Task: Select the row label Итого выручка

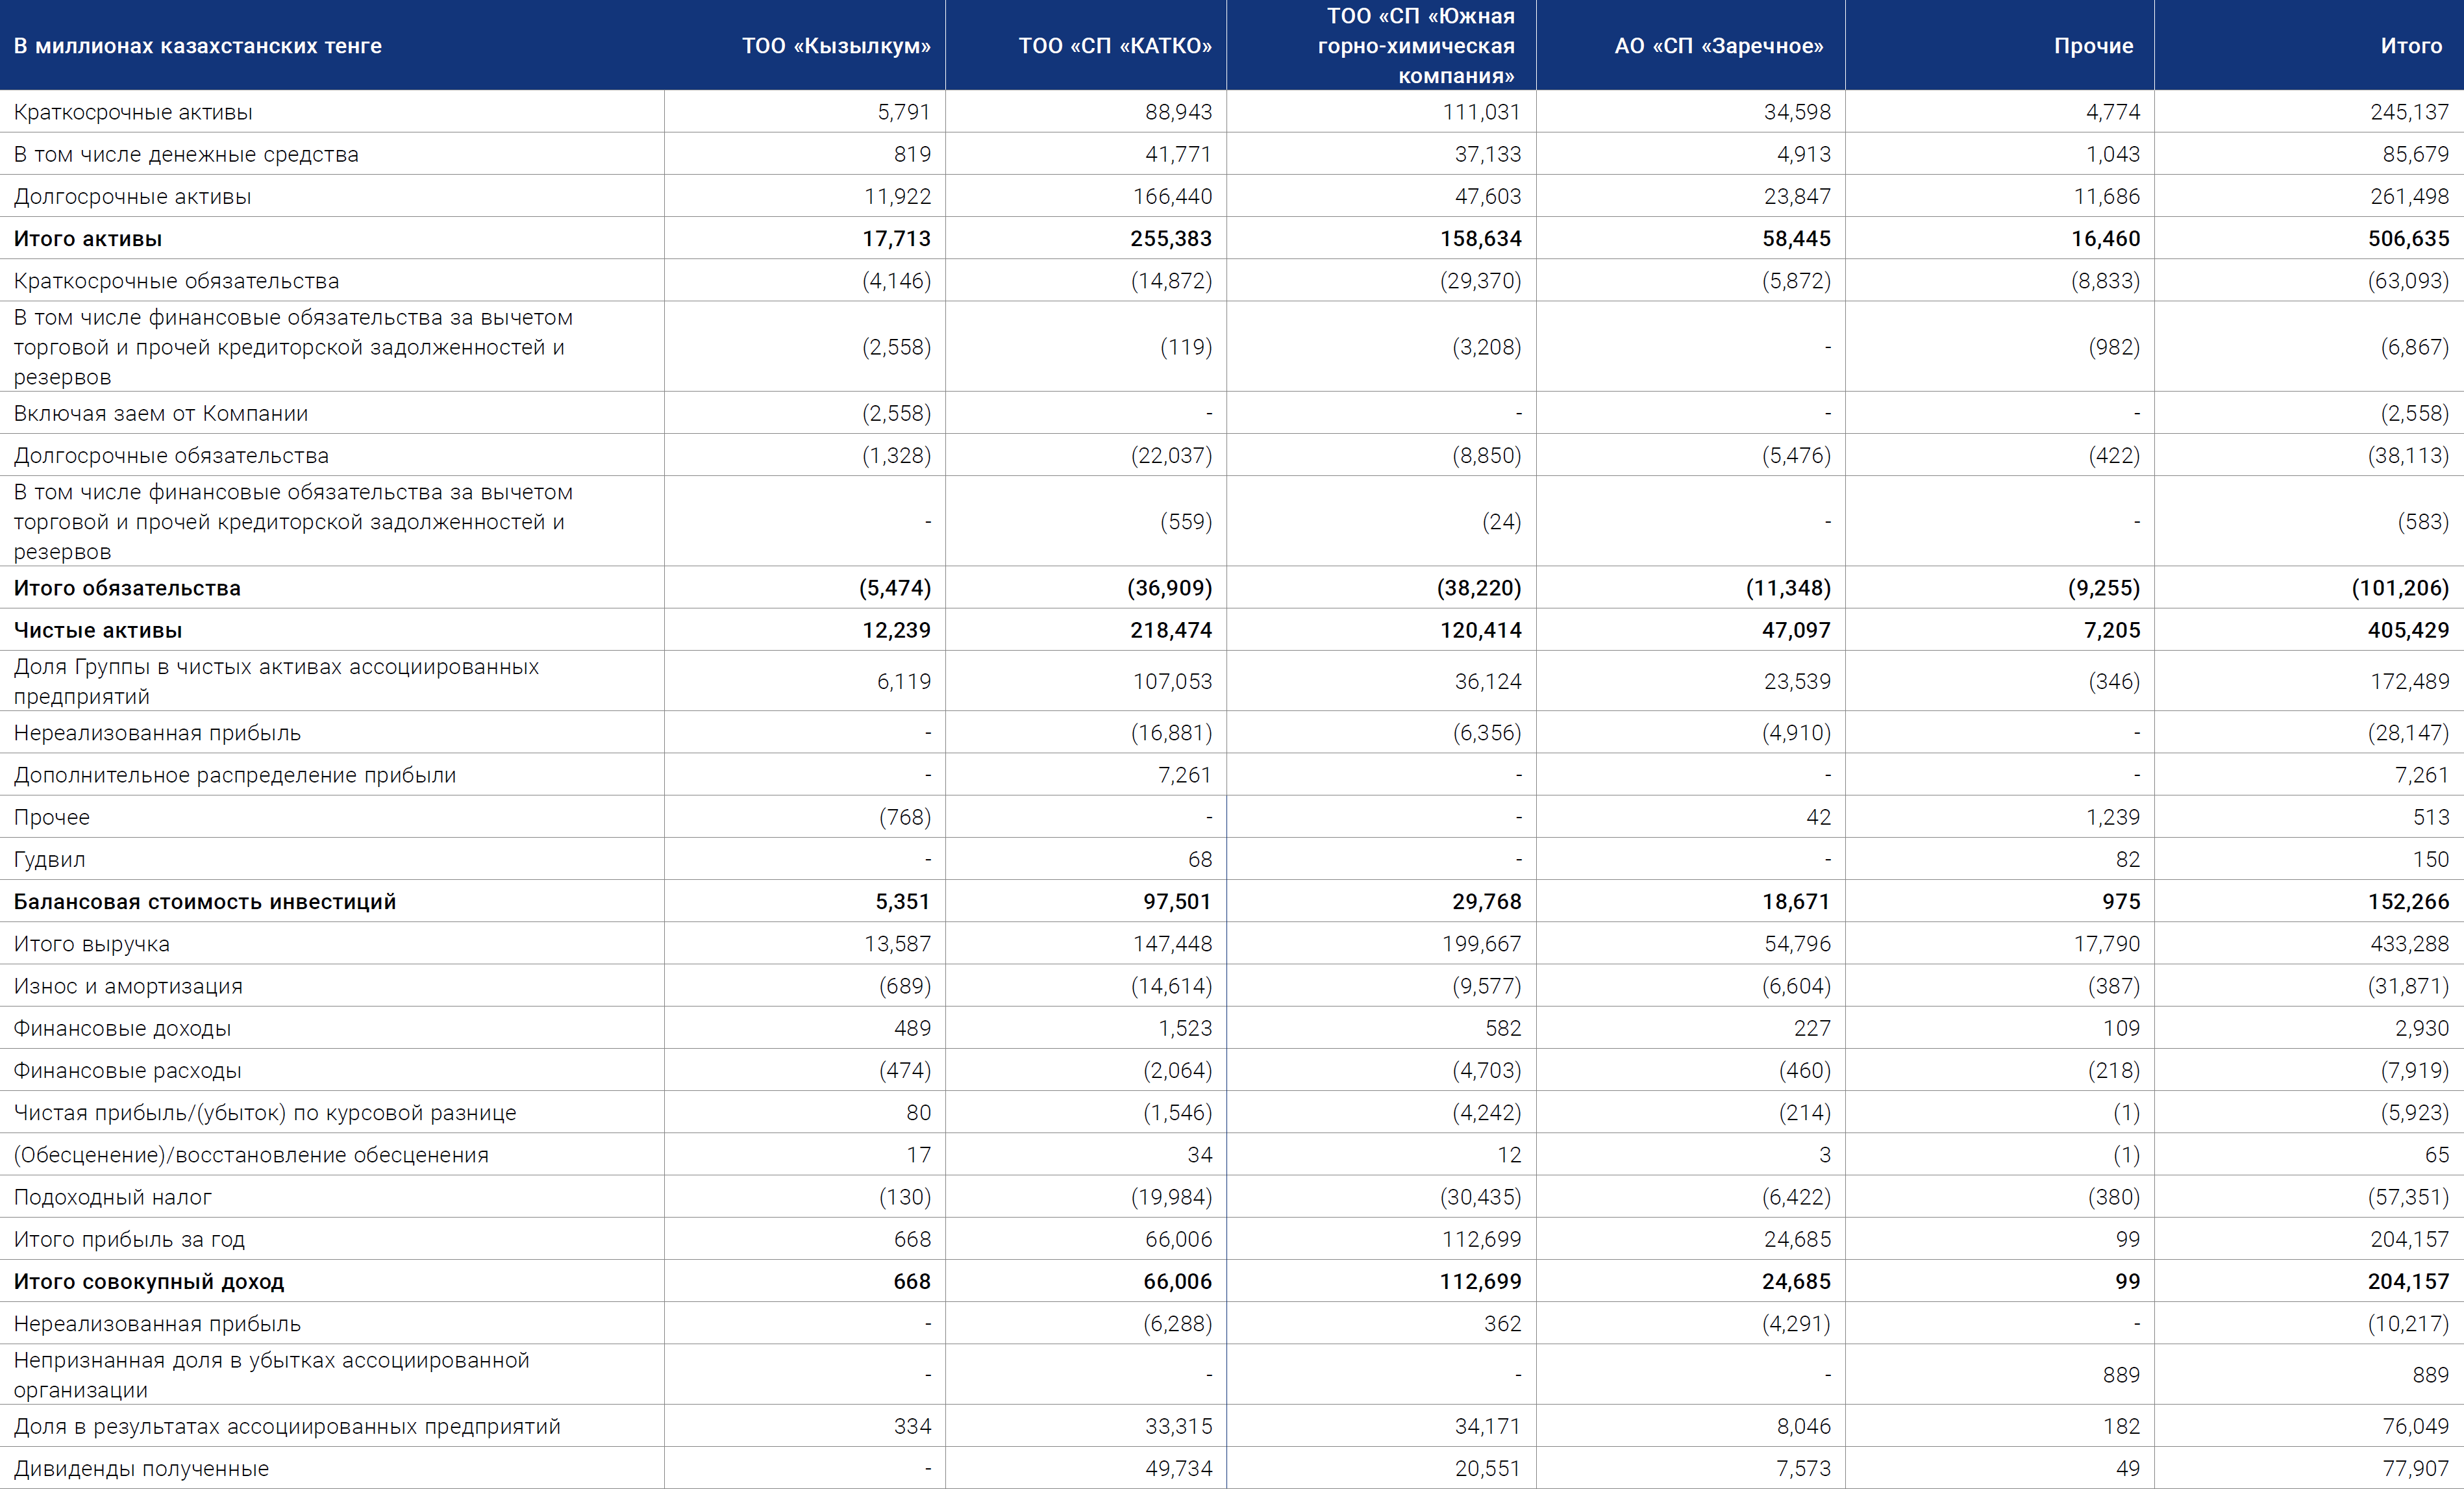Action: click(x=92, y=944)
